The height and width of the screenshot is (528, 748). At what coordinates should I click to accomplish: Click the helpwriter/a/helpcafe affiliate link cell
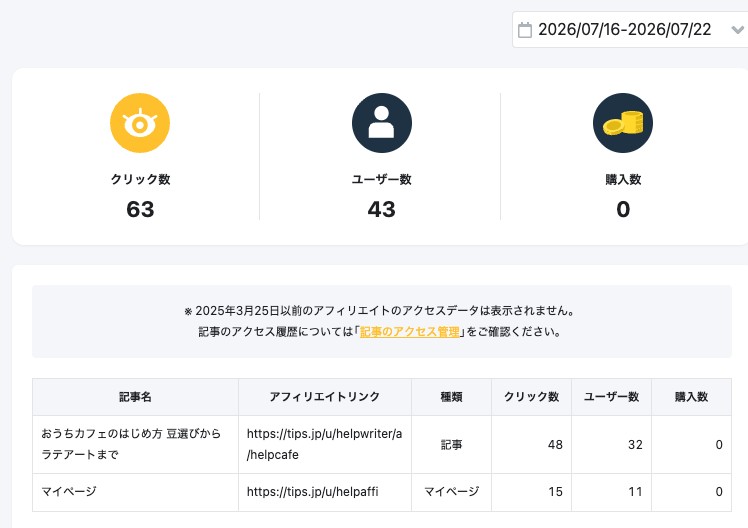pos(325,445)
